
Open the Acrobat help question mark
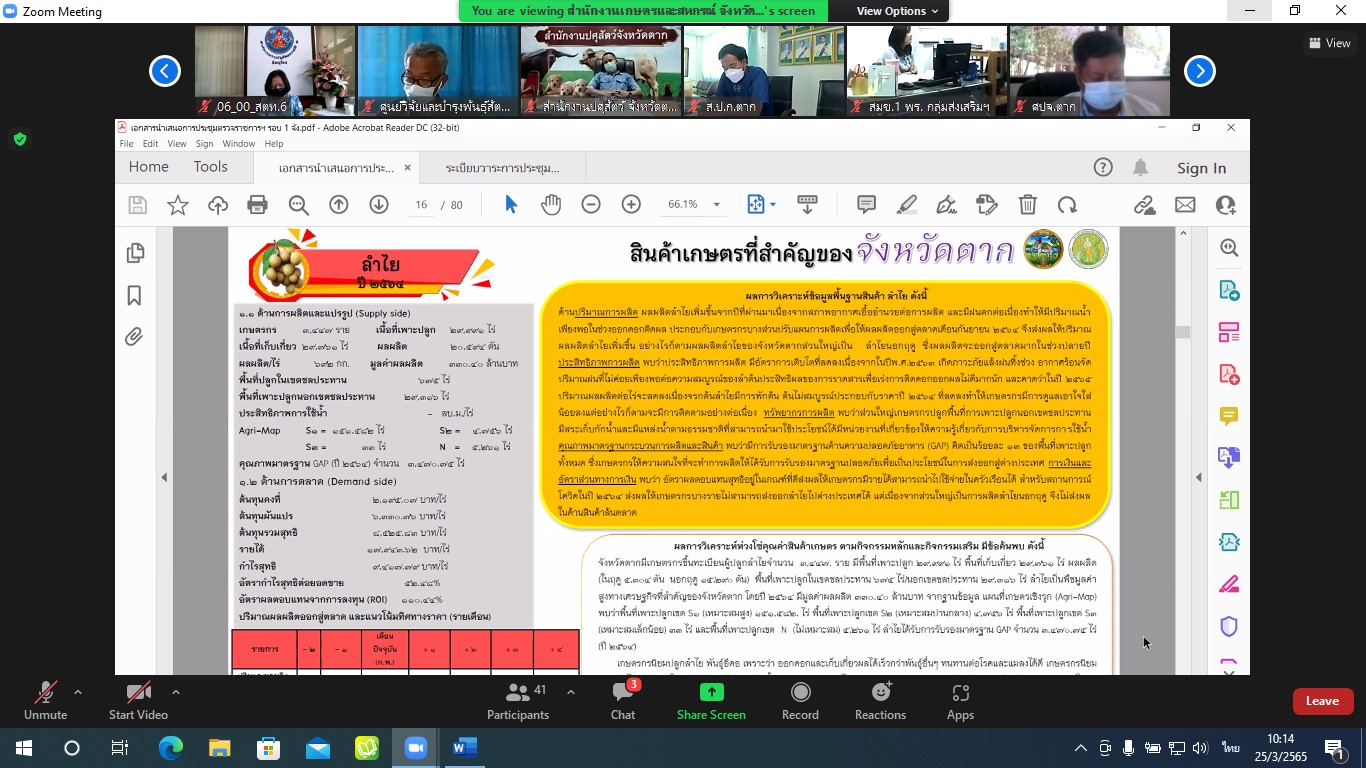pyautogui.click(x=1102, y=167)
